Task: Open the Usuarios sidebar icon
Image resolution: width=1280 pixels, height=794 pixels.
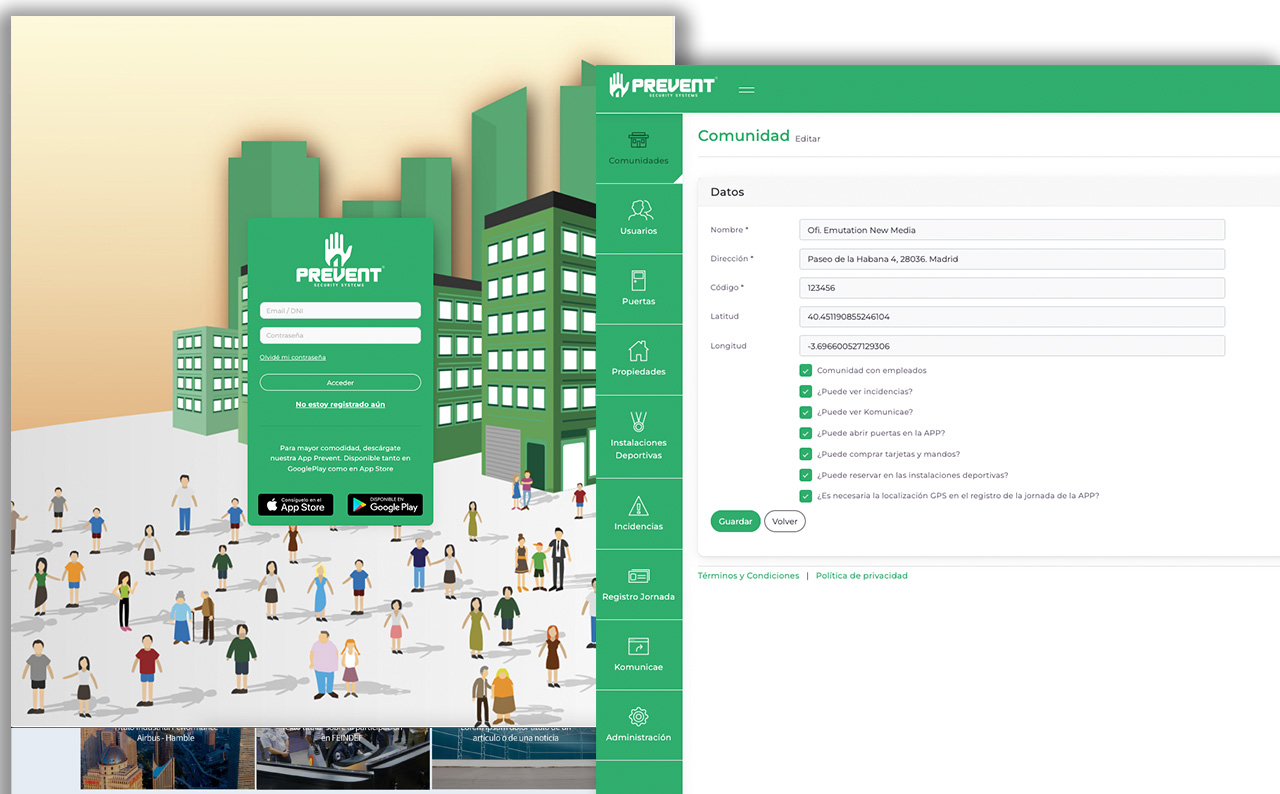Action: coord(638,210)
